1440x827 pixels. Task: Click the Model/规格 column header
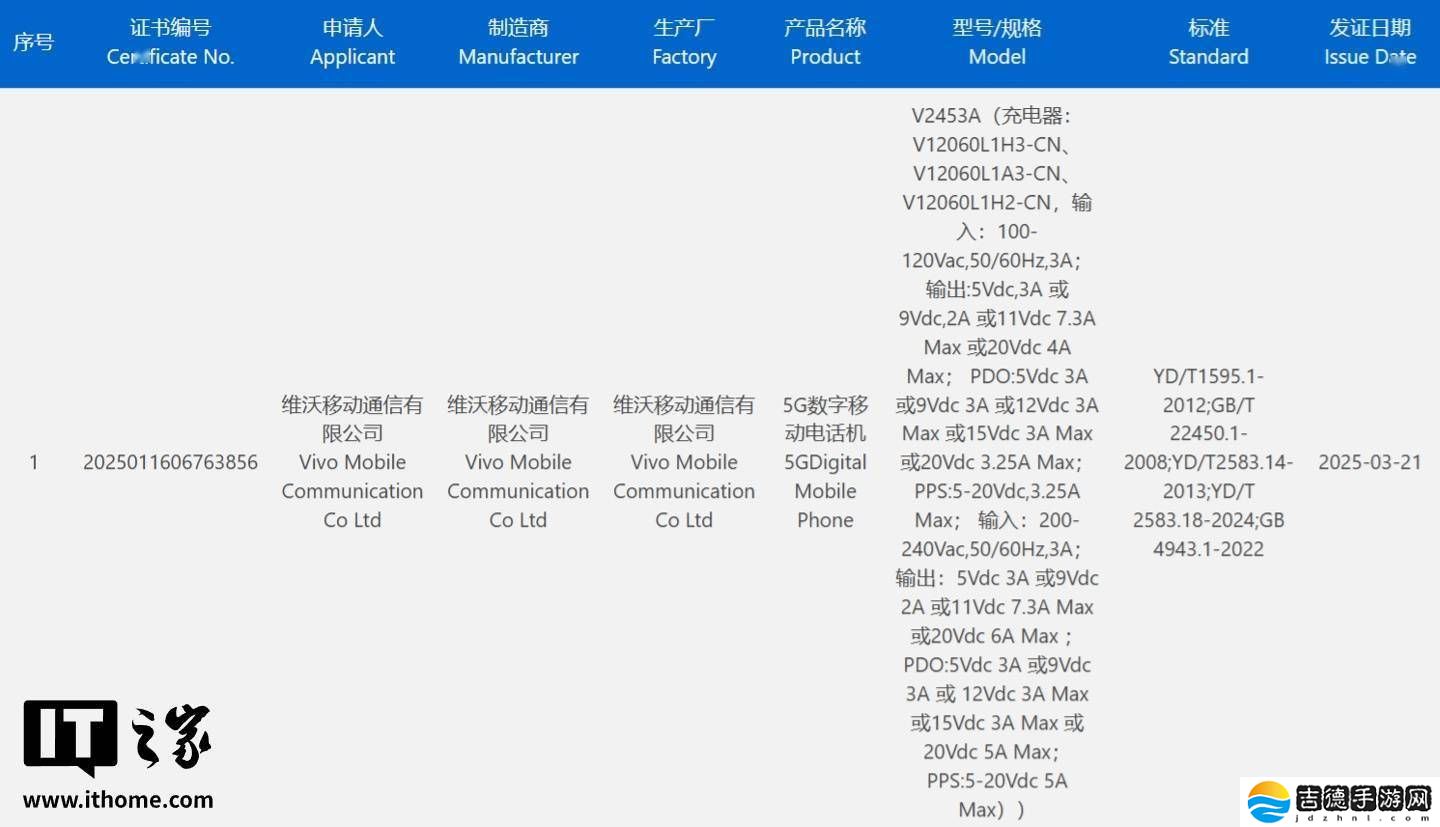[x=996, y=42]
